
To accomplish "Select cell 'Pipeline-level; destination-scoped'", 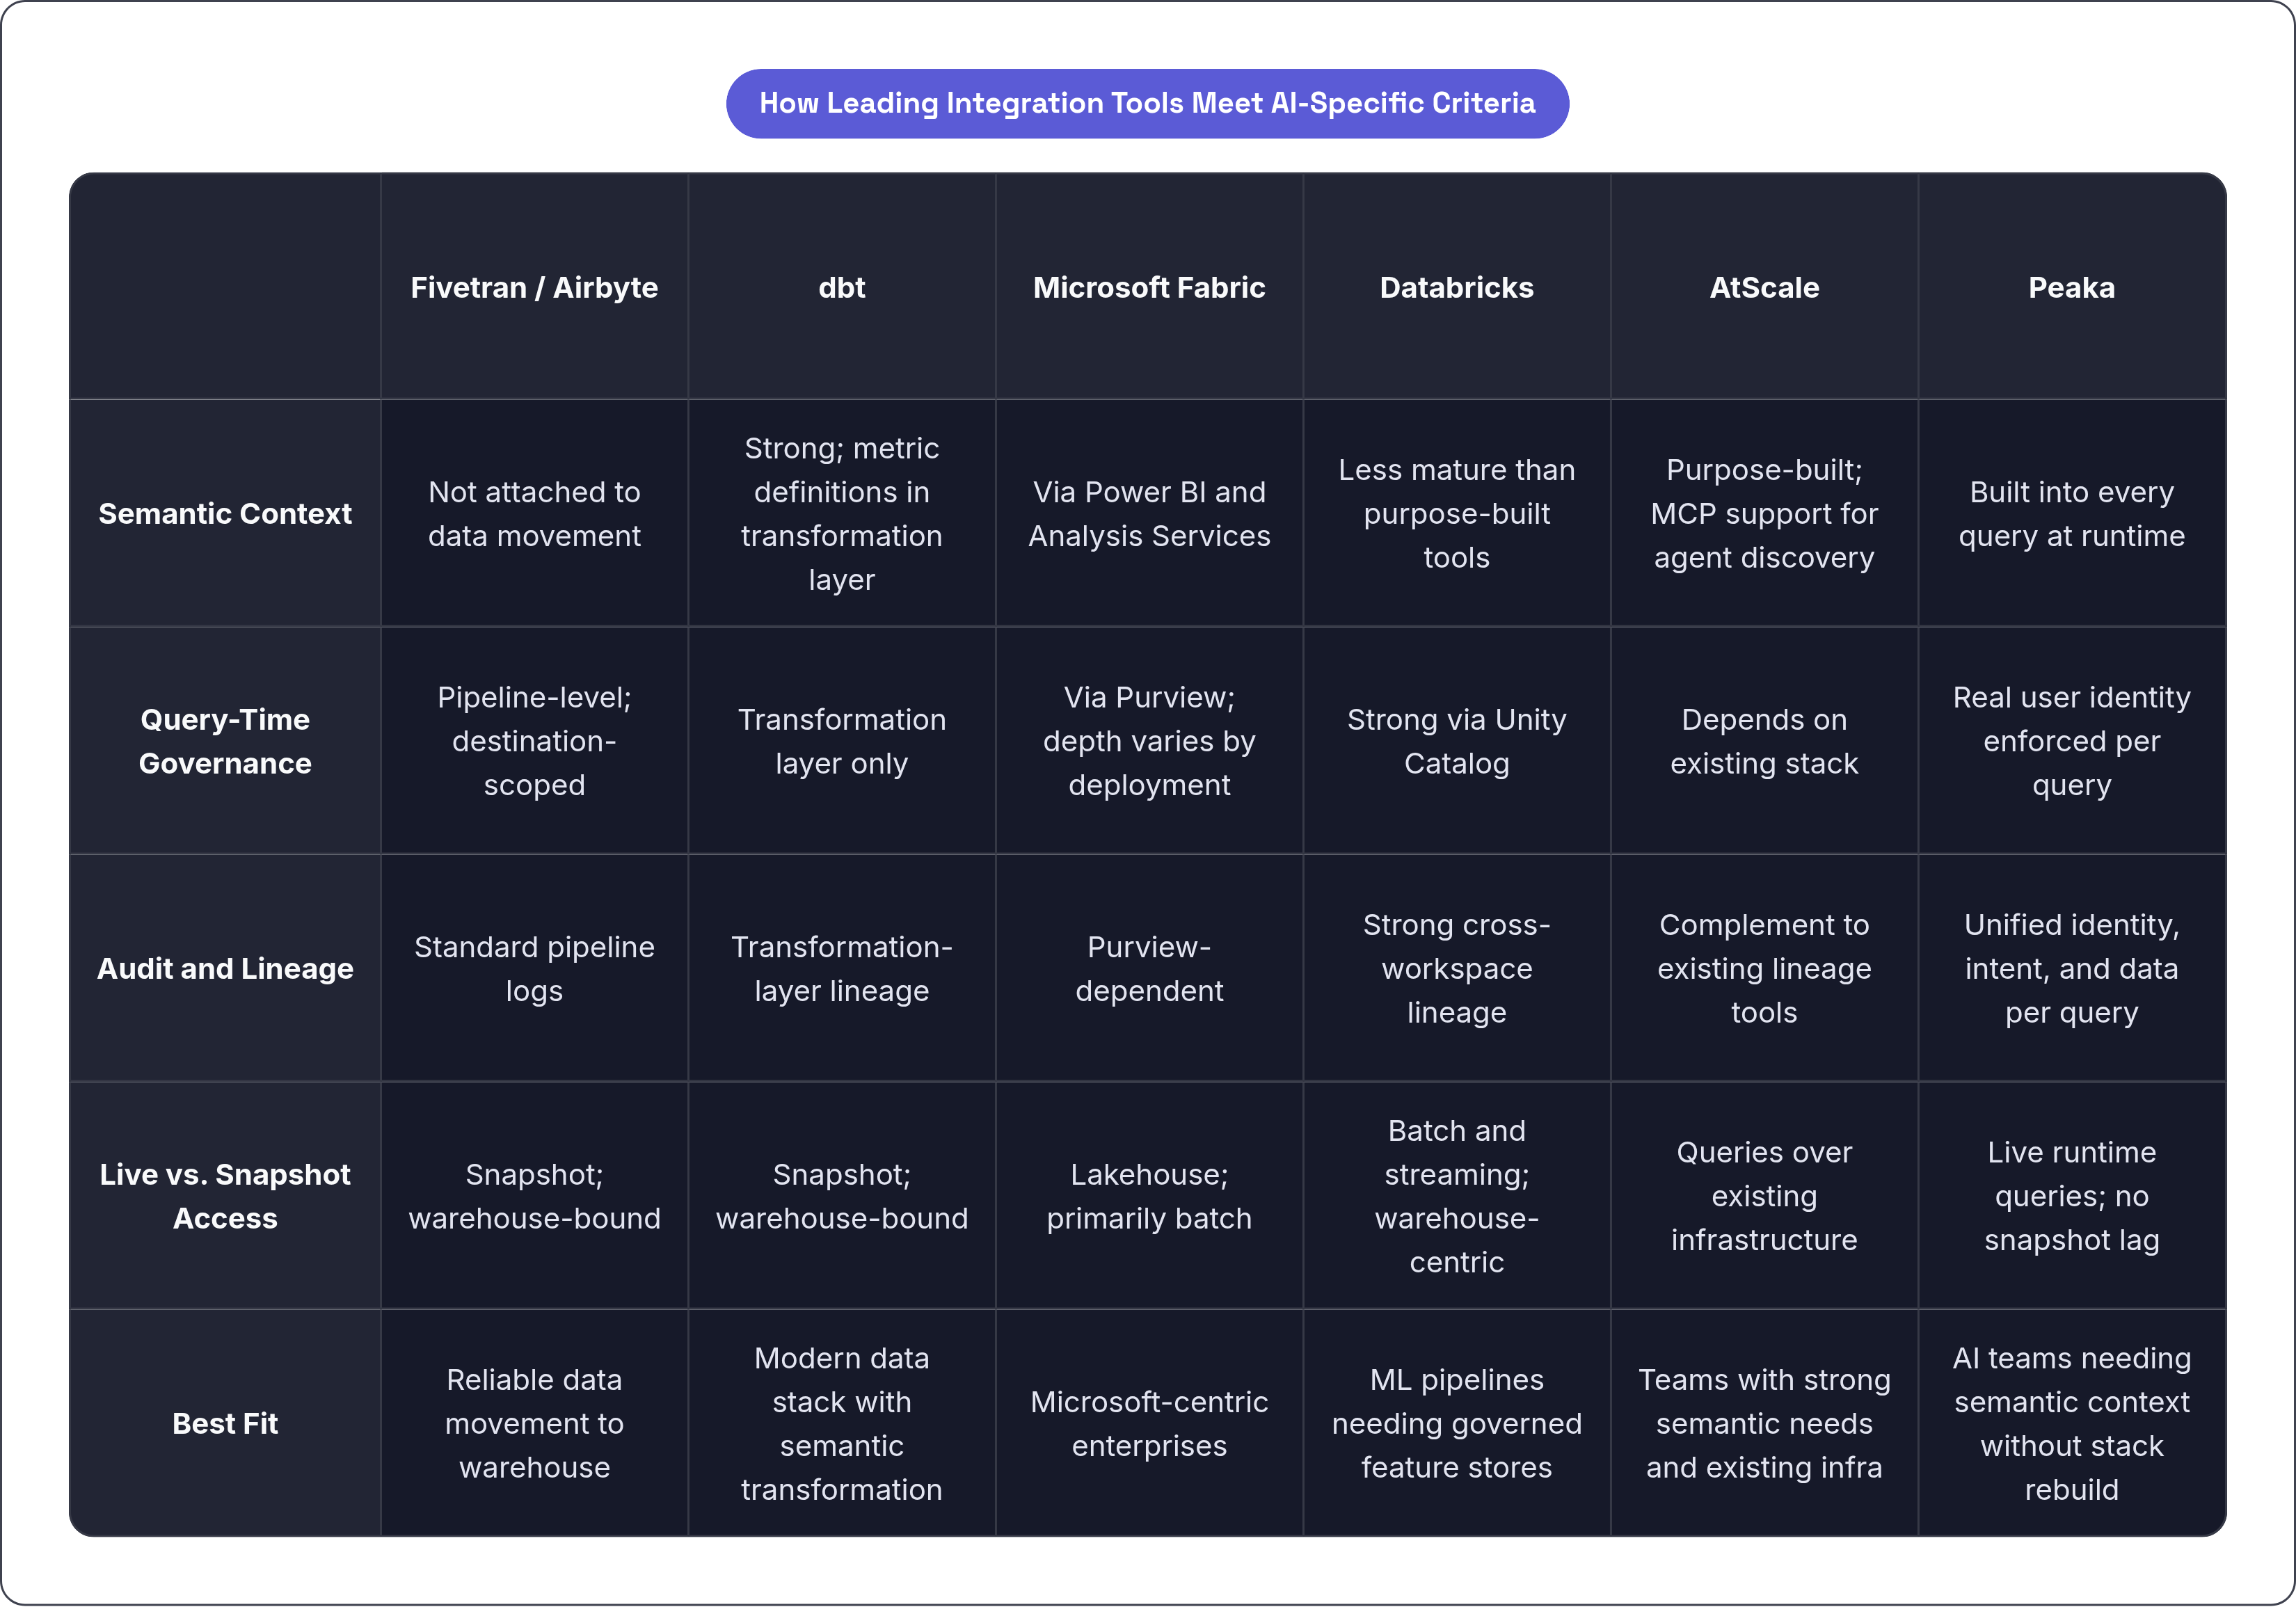I will coord(534,741).
